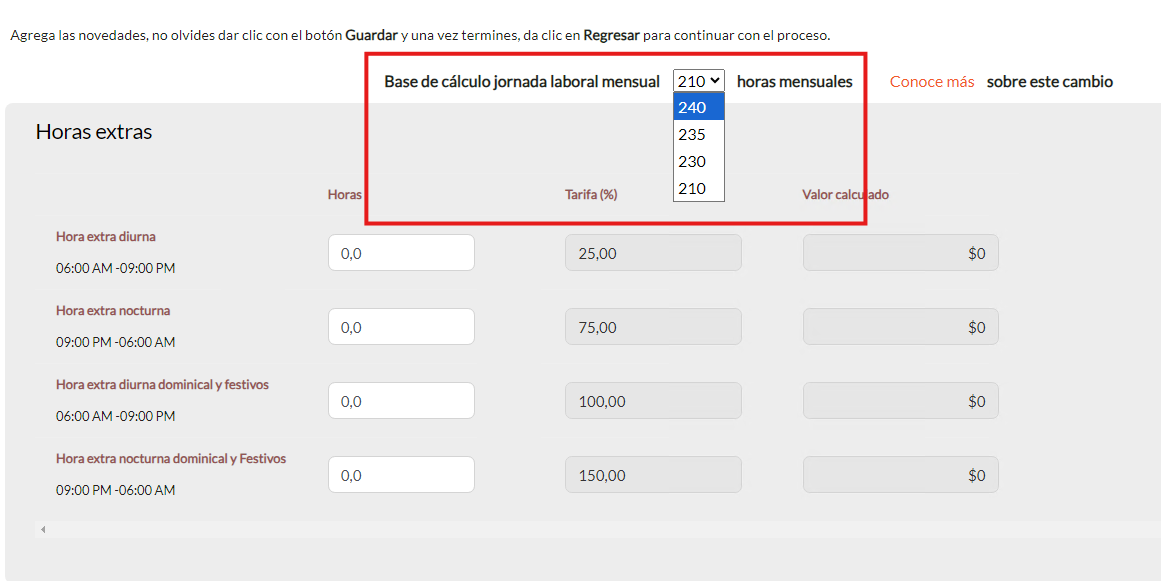Click valor calculado field for Hora extra diurna

tap(900, 253)
